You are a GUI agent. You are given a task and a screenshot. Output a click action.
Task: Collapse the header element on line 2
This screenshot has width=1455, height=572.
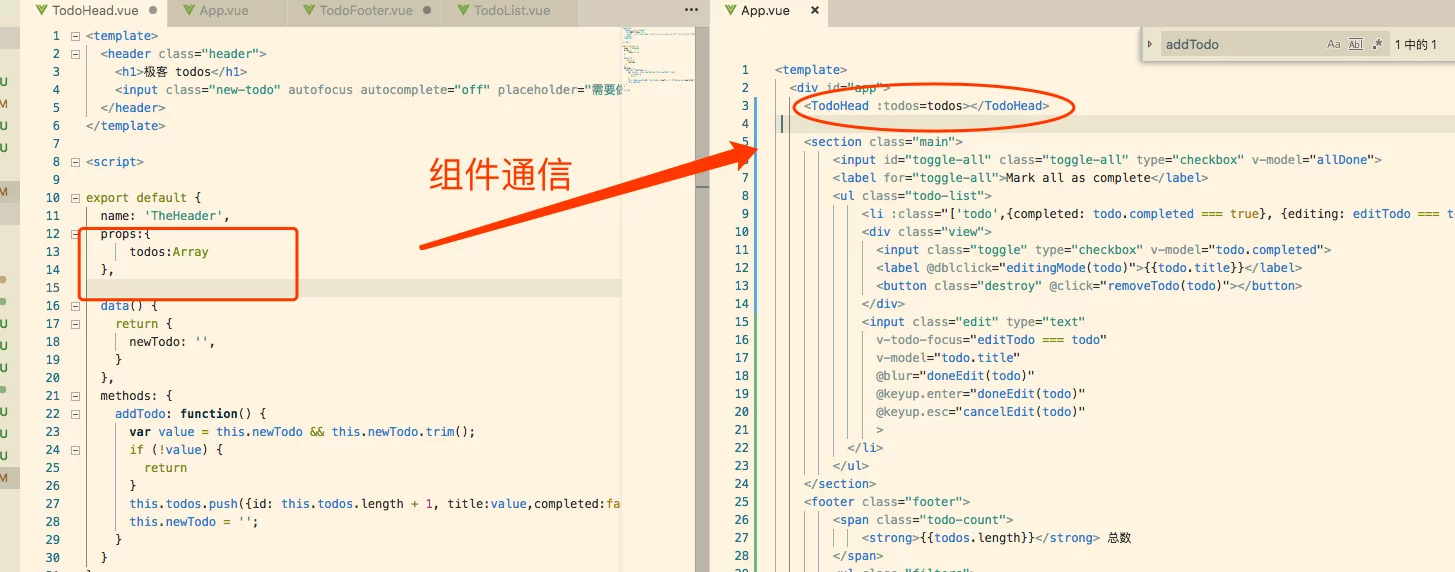point(75,54)
